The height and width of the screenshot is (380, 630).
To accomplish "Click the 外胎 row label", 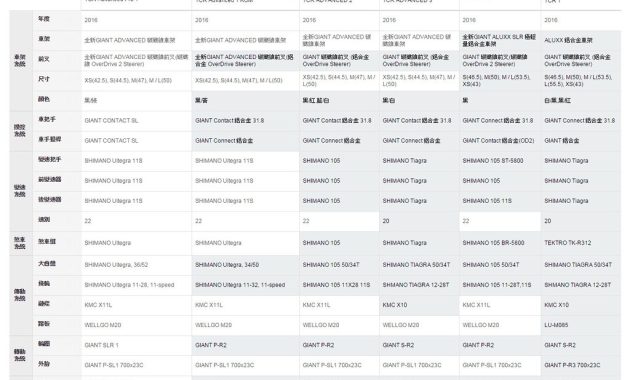I will tap(44, 364).
